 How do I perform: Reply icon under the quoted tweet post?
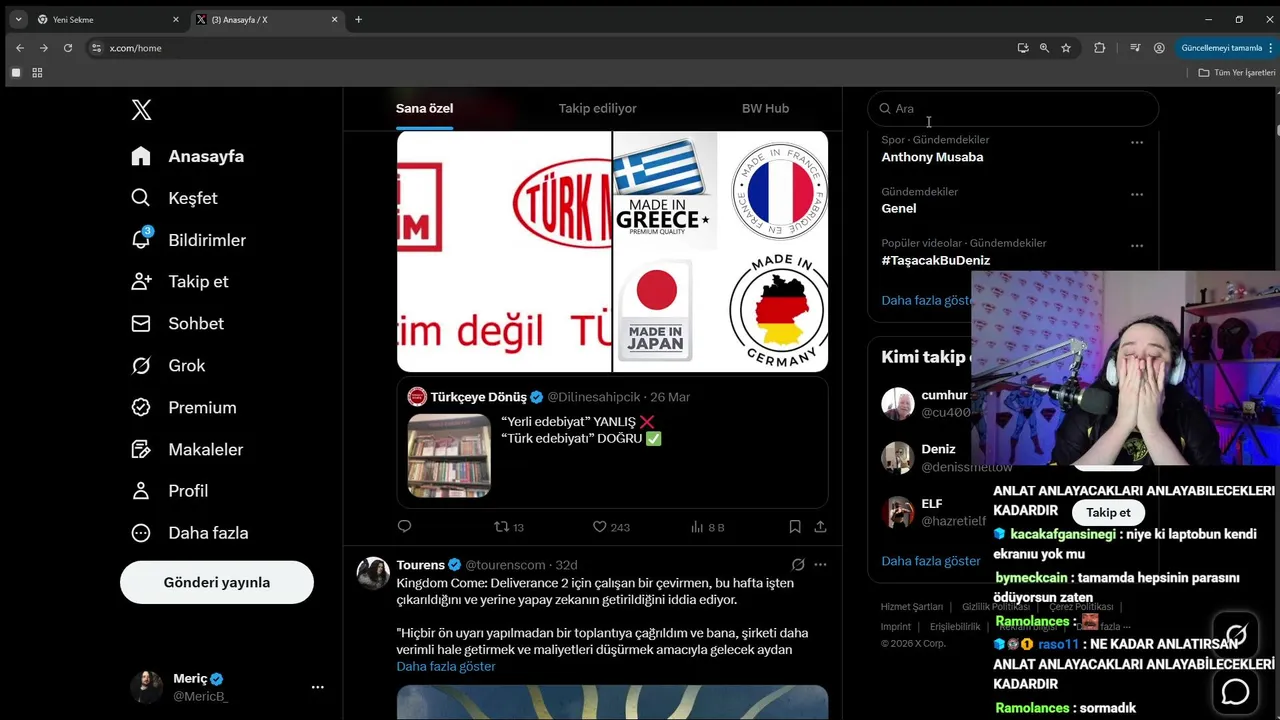coord(404,526)
